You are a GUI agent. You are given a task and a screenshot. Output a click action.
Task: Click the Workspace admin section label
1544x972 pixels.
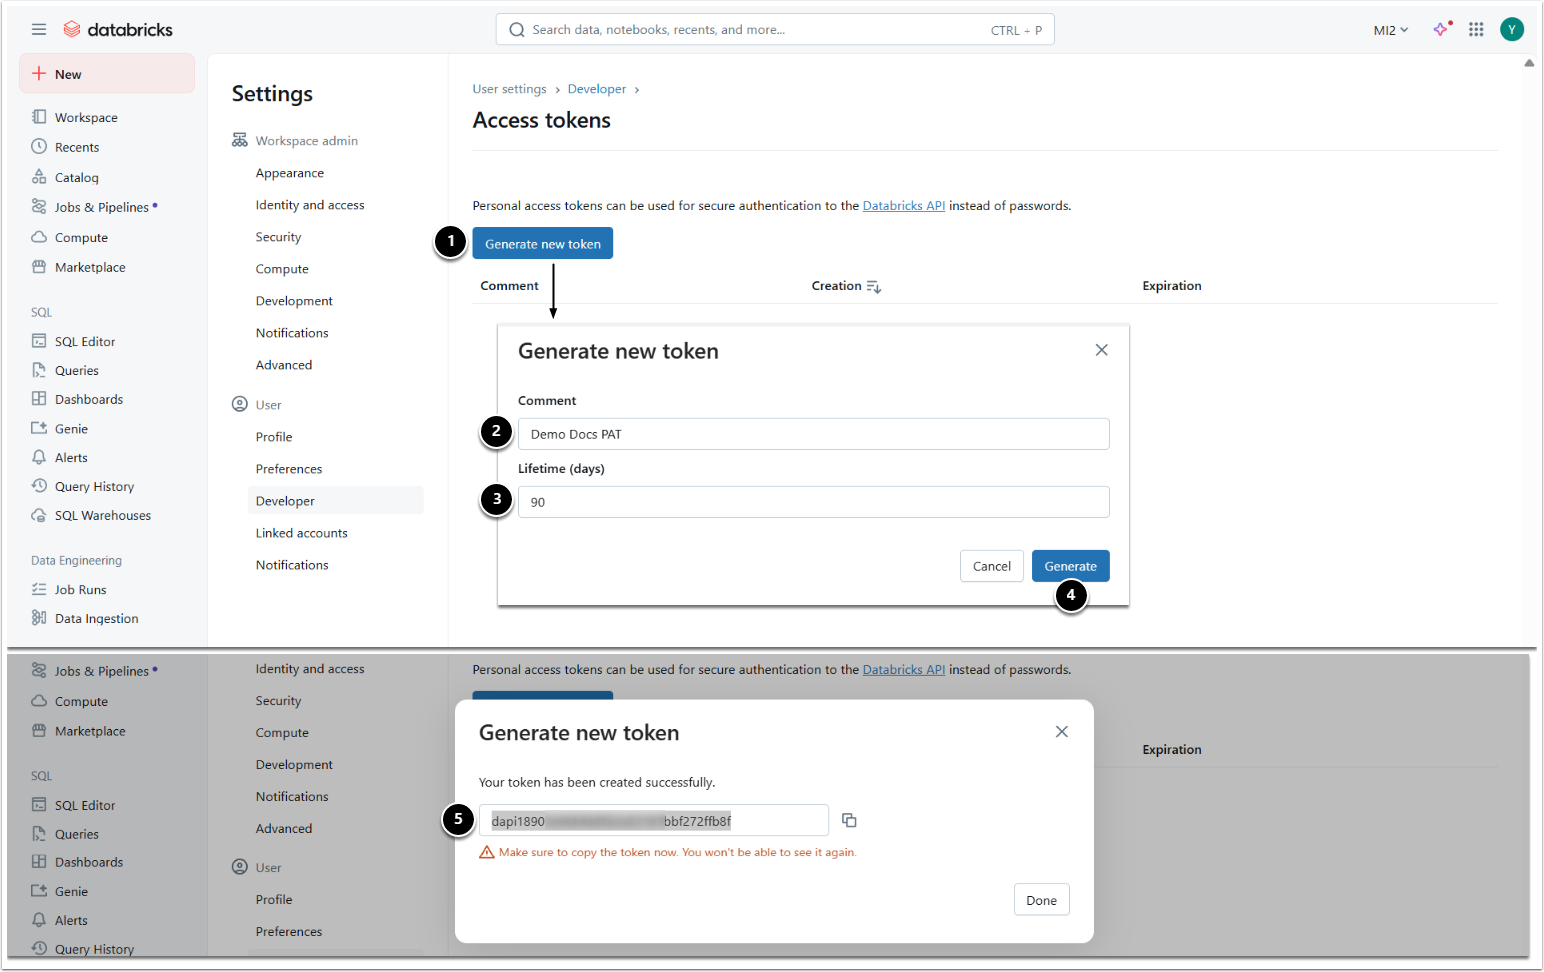click(x=307, y=141)
